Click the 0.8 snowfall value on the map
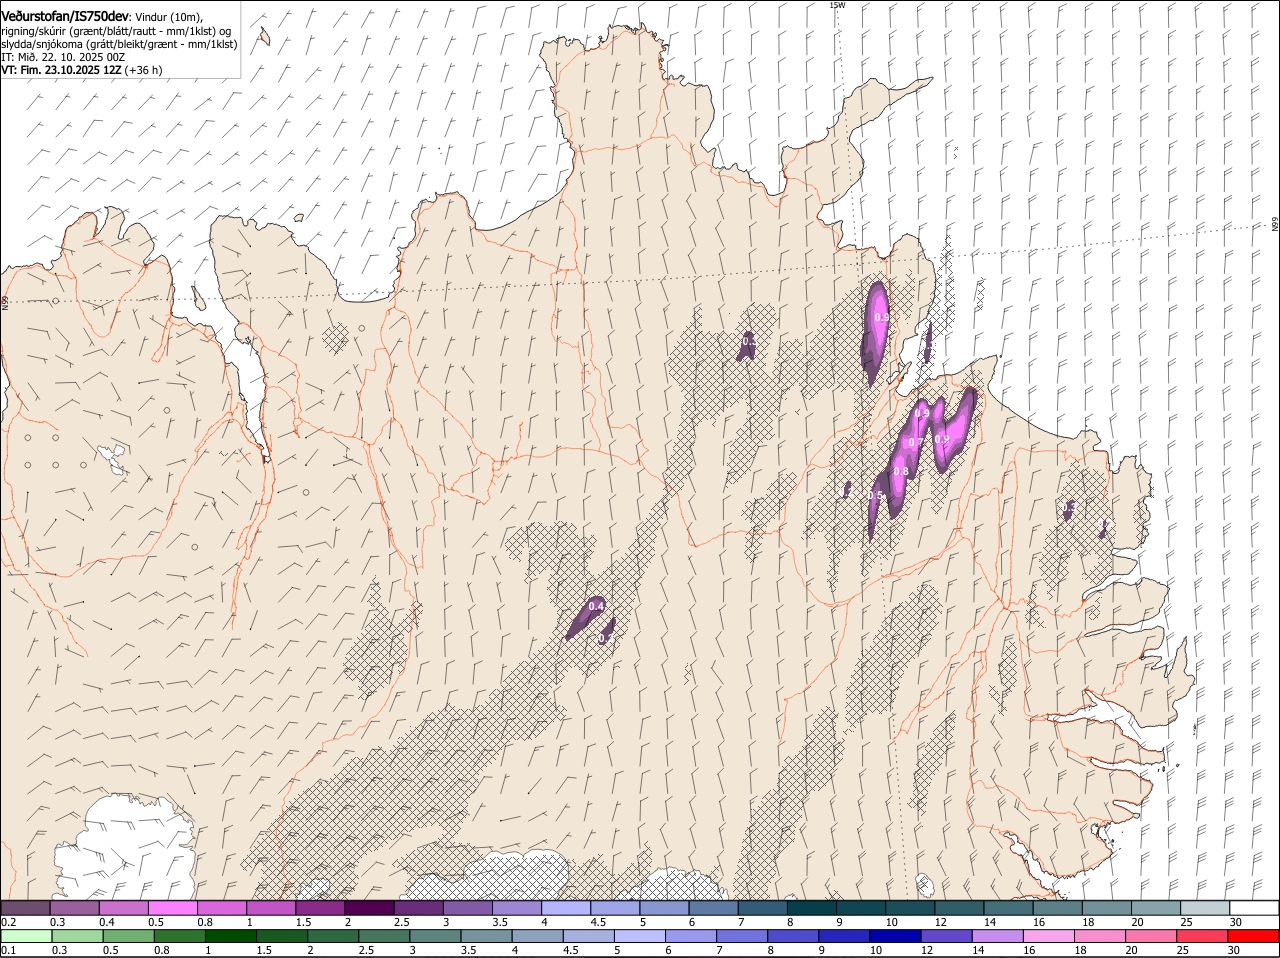Viewport: 1280px width, 958px height. click(x=900, y=471)
